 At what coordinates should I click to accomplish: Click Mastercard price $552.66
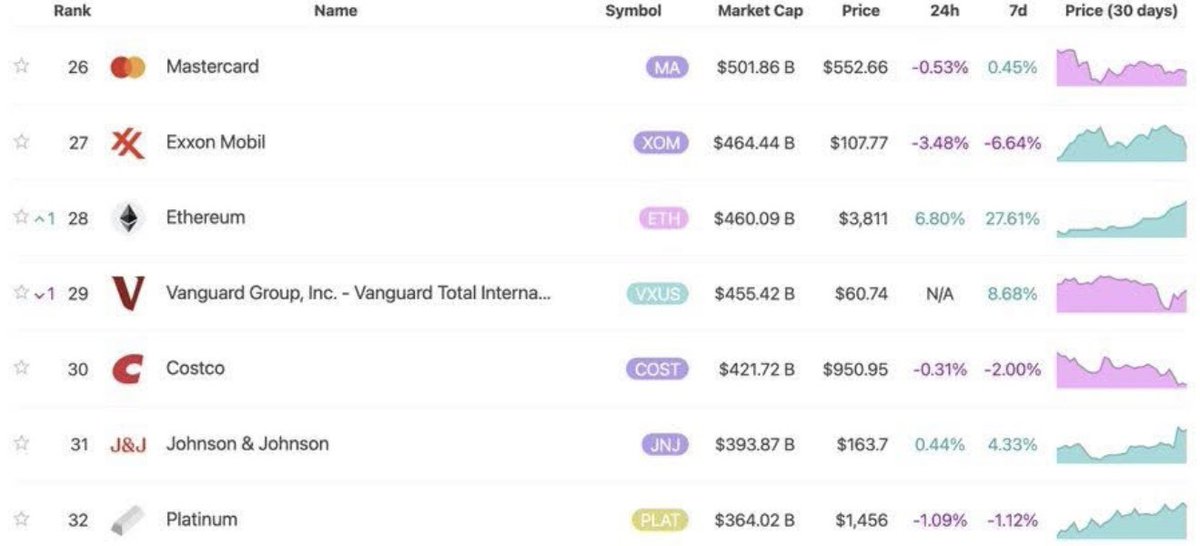855,68
